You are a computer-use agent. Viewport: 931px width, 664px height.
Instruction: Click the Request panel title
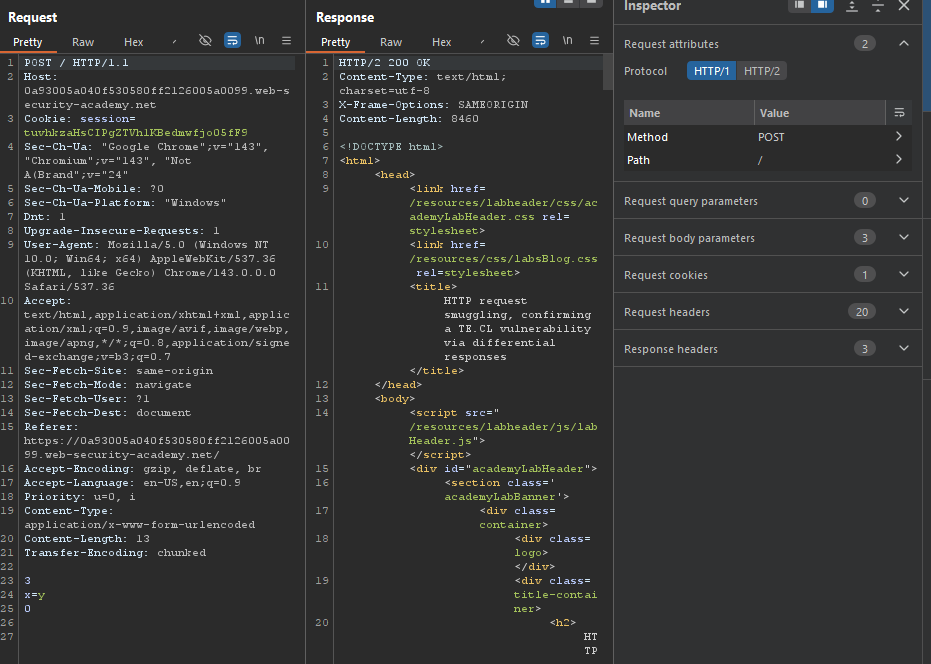33,17
